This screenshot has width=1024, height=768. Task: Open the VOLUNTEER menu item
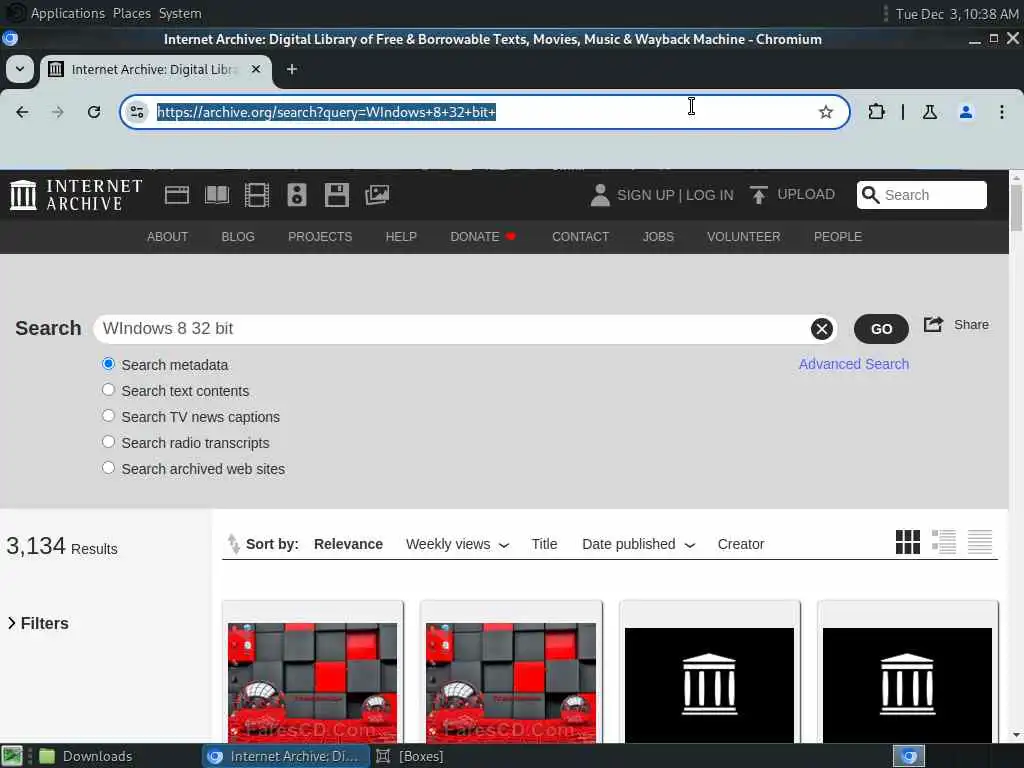click(x=744, y=237)
